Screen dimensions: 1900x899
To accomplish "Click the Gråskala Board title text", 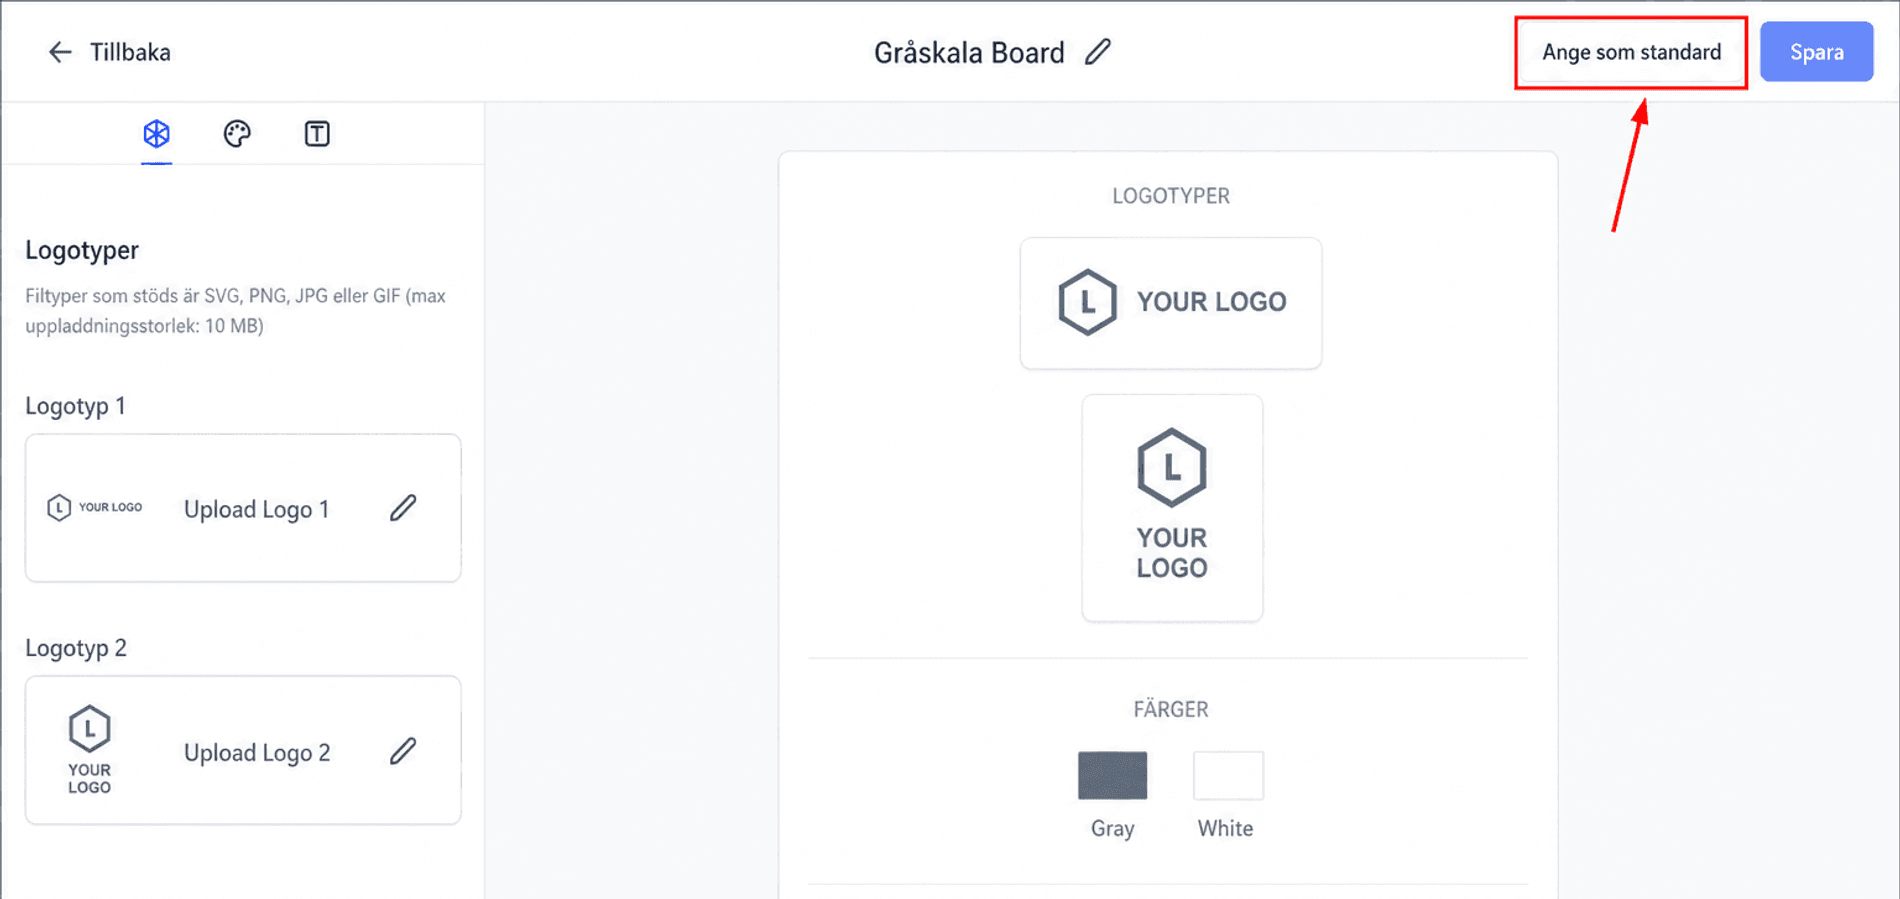I will click(969, 53).
